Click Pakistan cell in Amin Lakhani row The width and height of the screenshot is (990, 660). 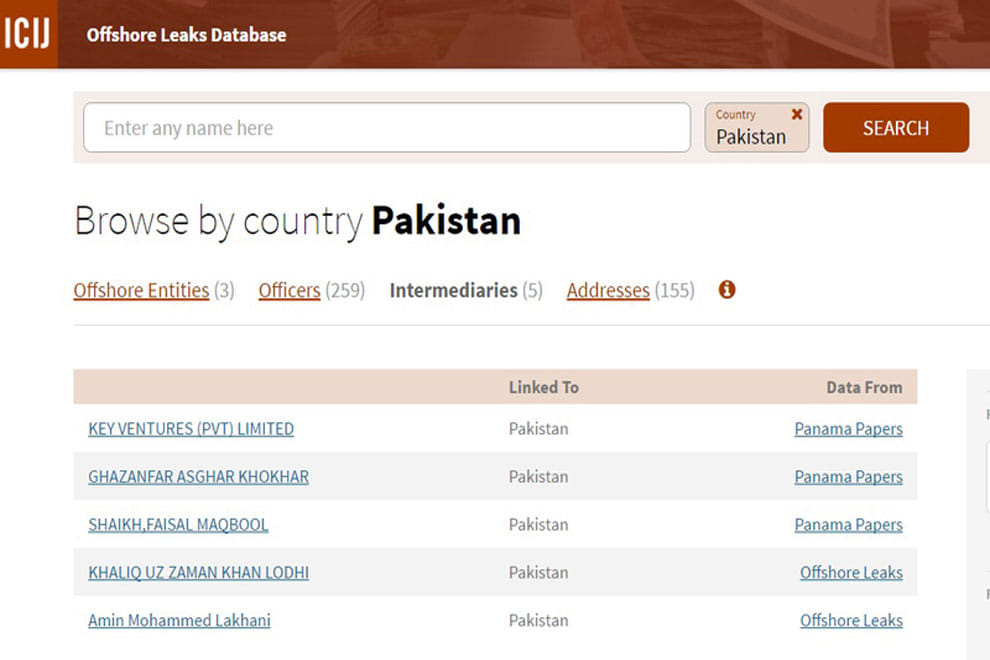pyautogui.click(x=539, y=621)
